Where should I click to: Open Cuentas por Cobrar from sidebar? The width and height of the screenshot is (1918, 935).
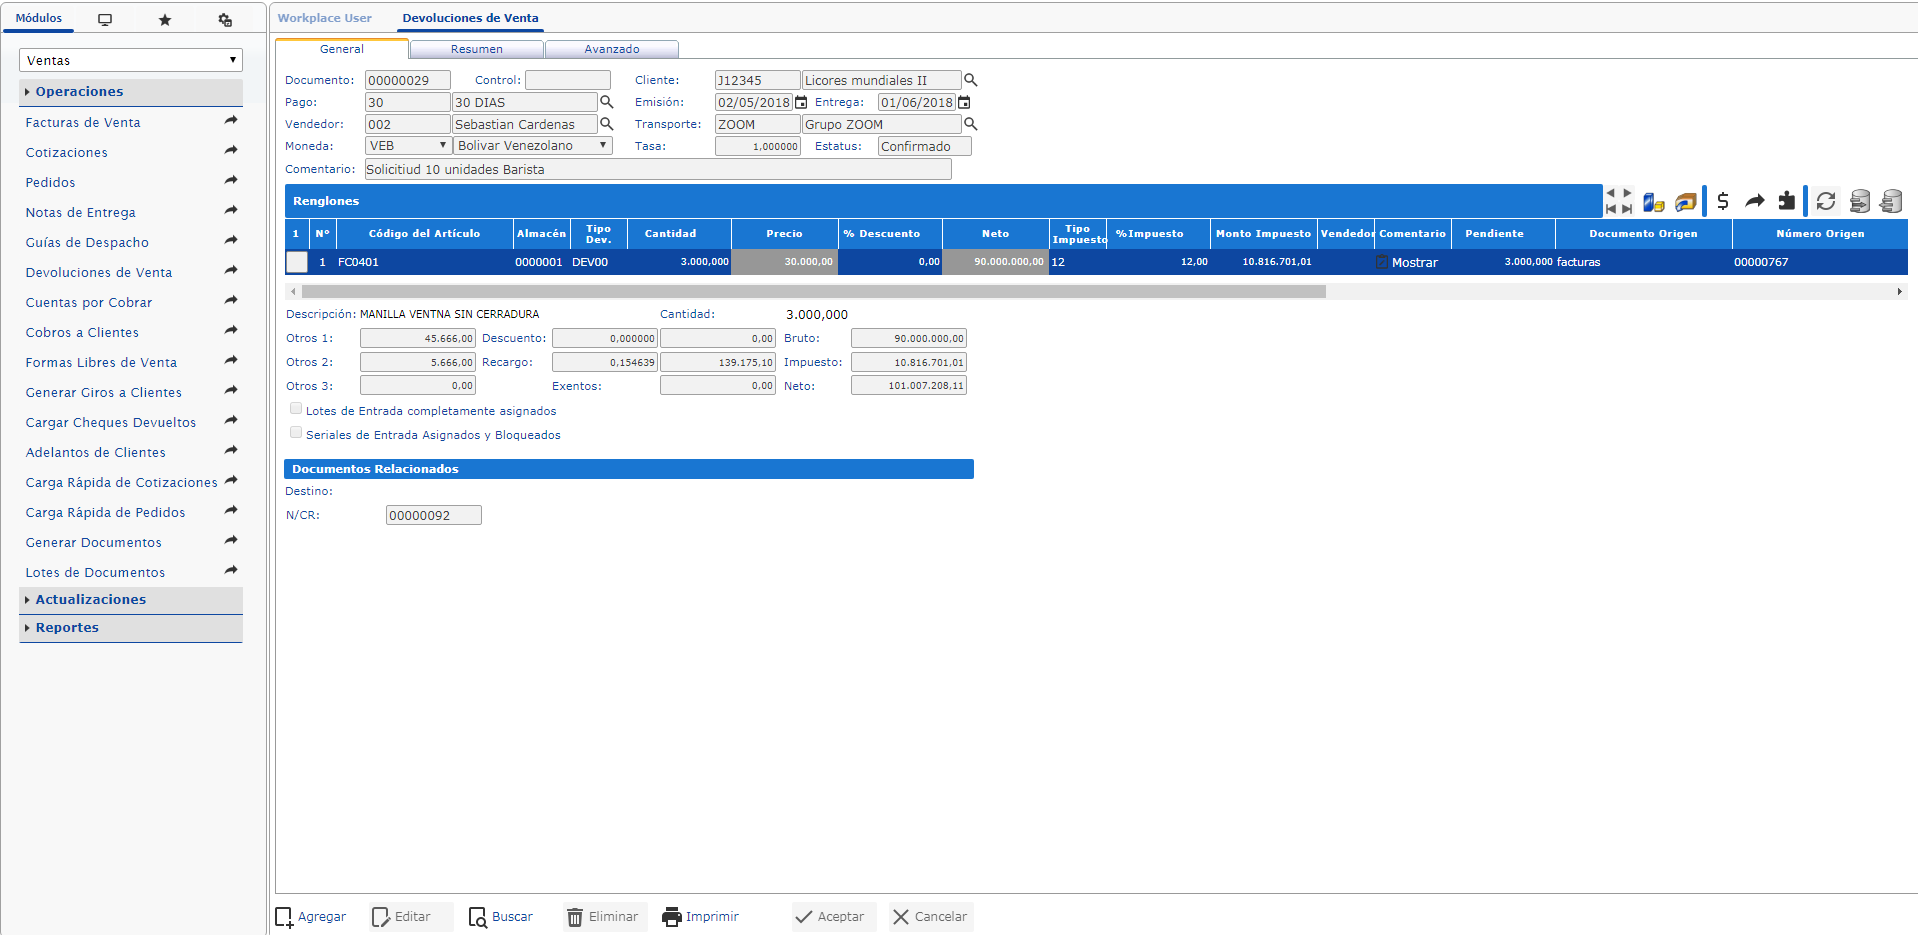(x=89, y=302)
